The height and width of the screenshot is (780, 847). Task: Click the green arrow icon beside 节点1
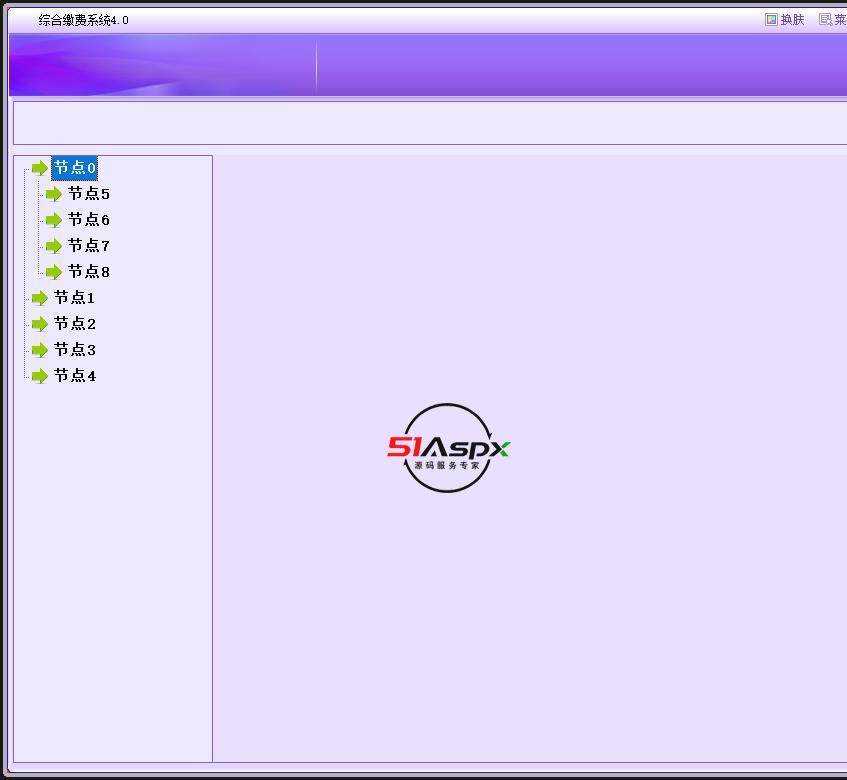40,298
